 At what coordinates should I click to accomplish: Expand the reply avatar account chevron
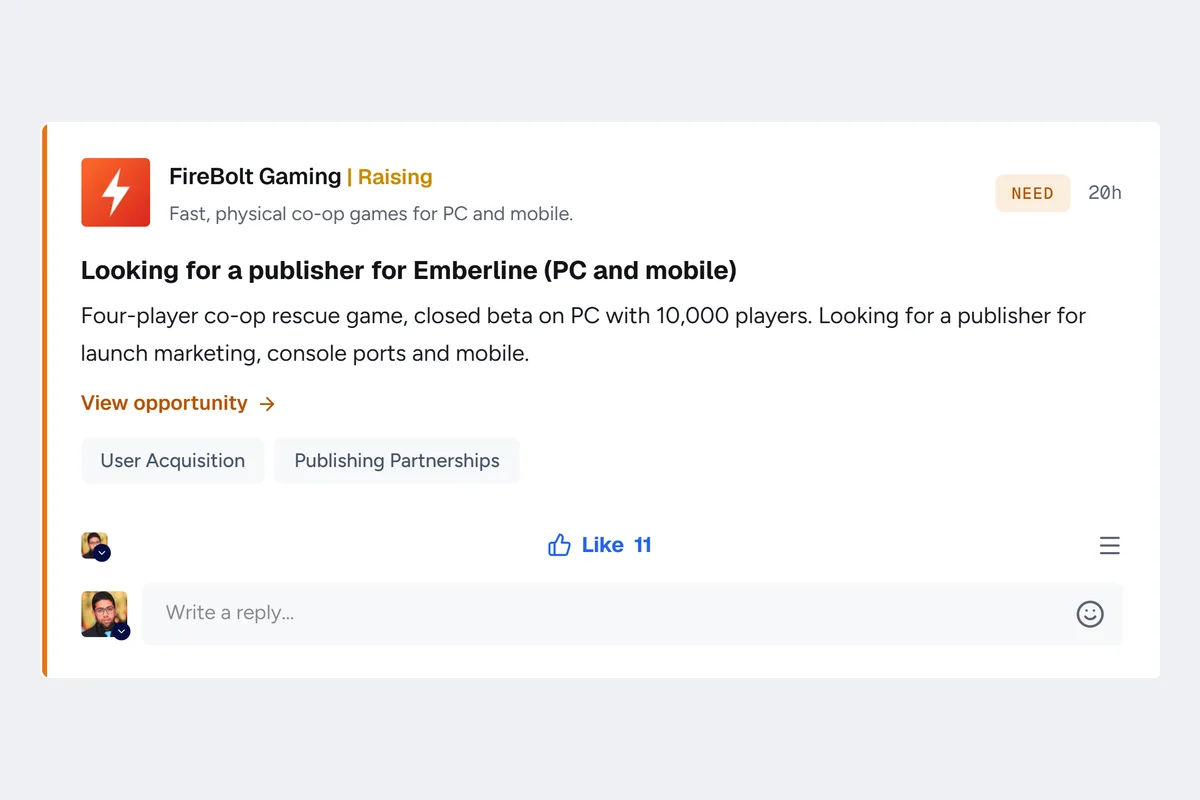122,631
